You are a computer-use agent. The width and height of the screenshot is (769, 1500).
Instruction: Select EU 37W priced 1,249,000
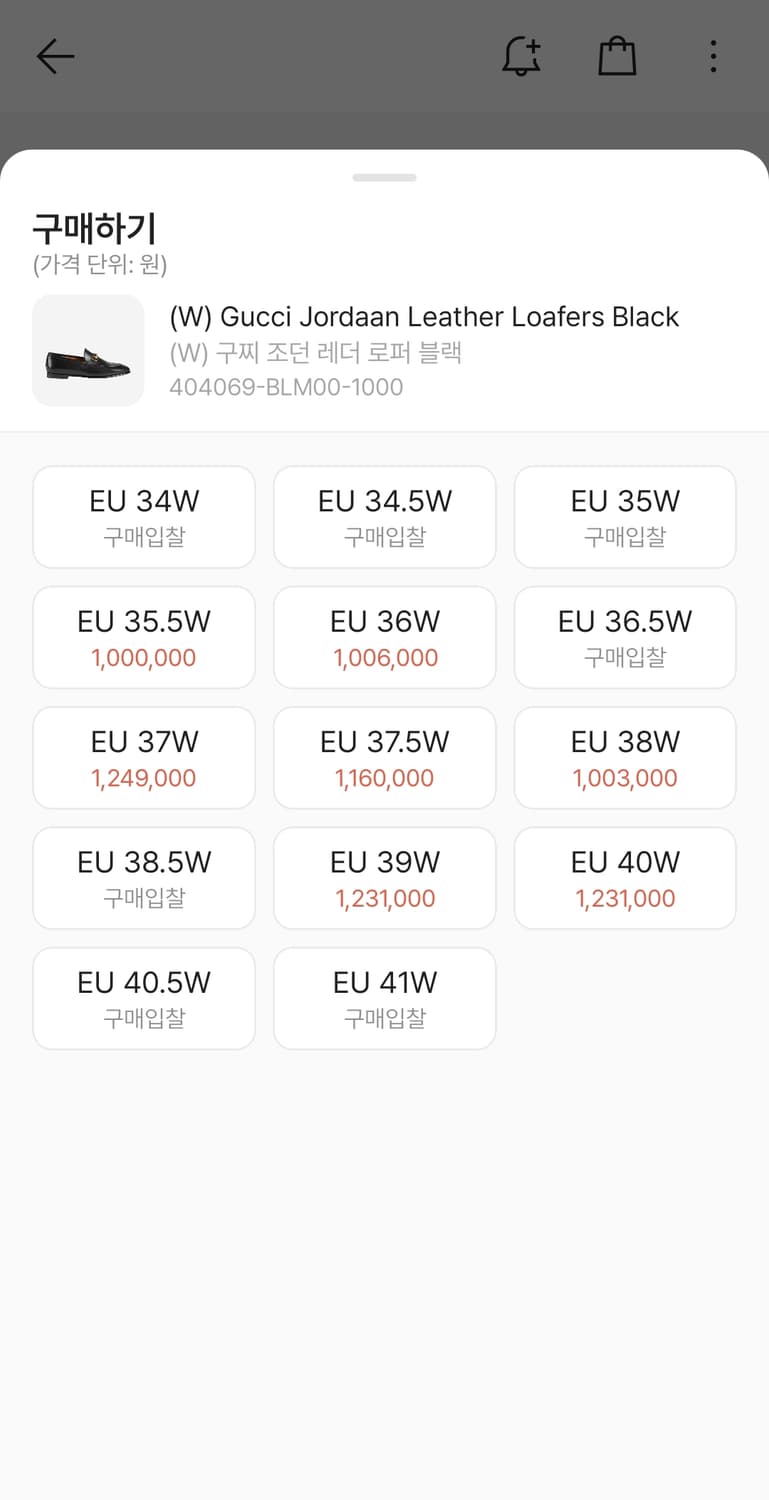pyautogui.click(x=144, y=758)
